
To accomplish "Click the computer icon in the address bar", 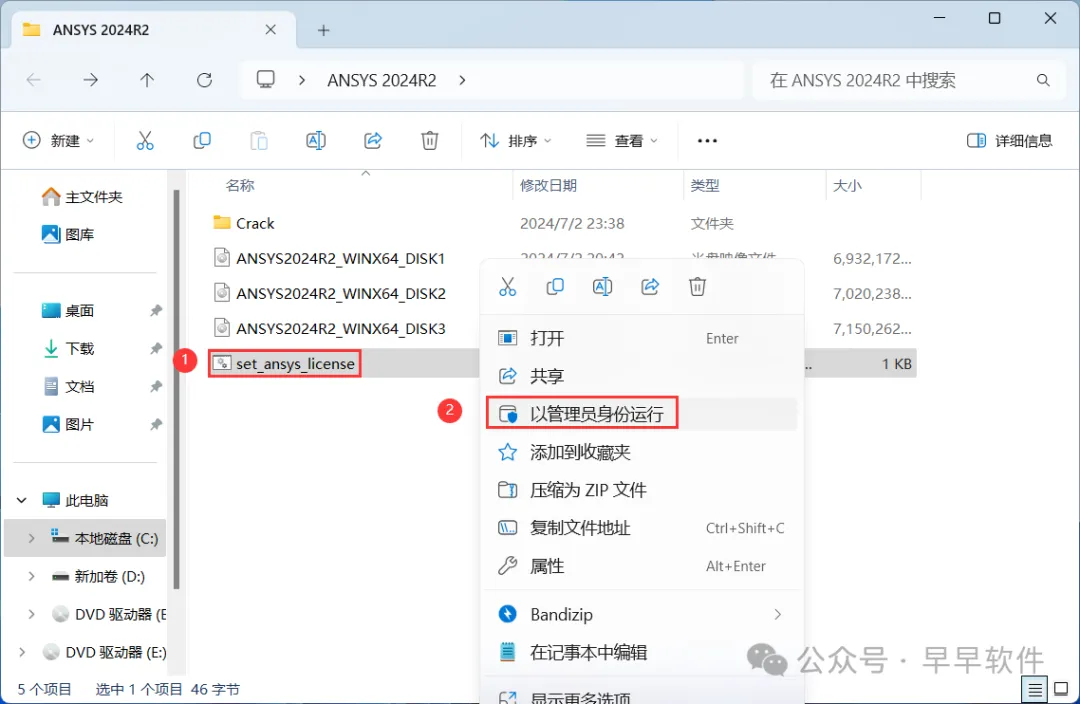I will (266, 80).
